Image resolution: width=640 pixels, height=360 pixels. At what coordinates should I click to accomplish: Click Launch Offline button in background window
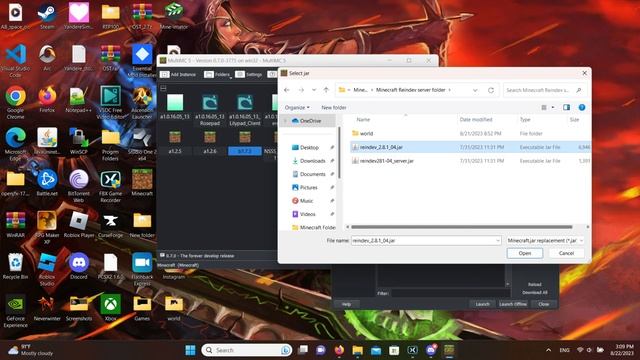point(513,304)
